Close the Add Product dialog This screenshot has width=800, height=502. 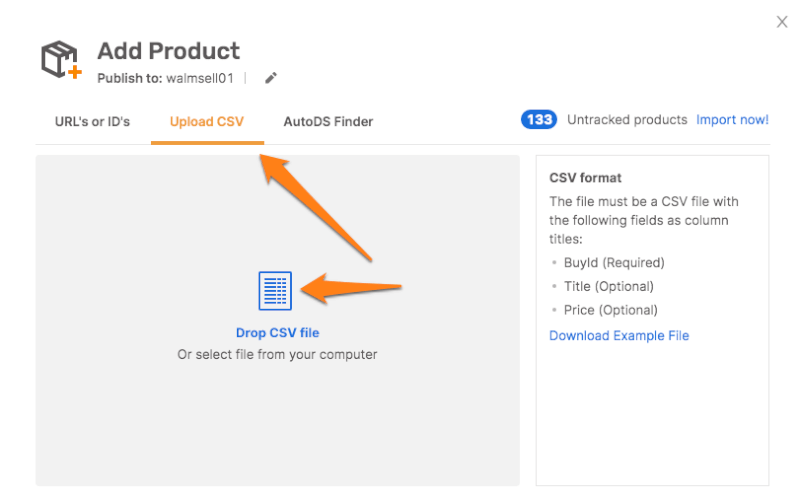pyautogui.click(x=782, y=21)
